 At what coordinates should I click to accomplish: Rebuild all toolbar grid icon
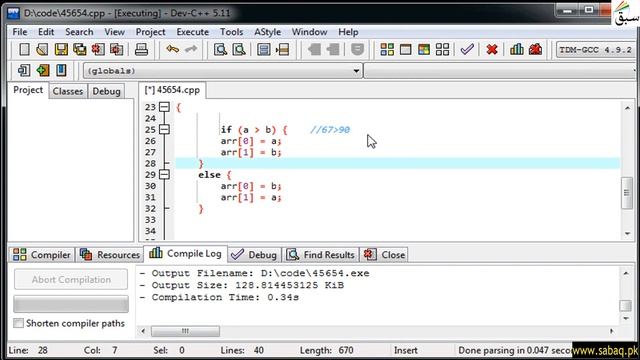tap(442, 49)
